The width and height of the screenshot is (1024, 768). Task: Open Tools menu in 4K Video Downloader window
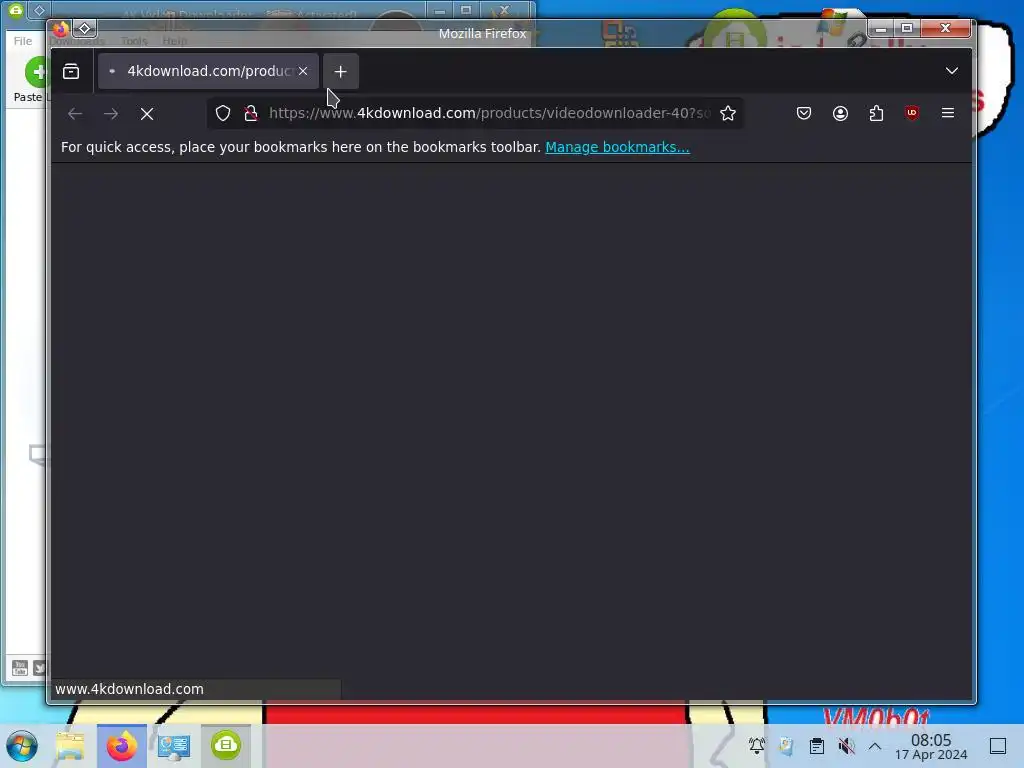click(x=134, y=40)
